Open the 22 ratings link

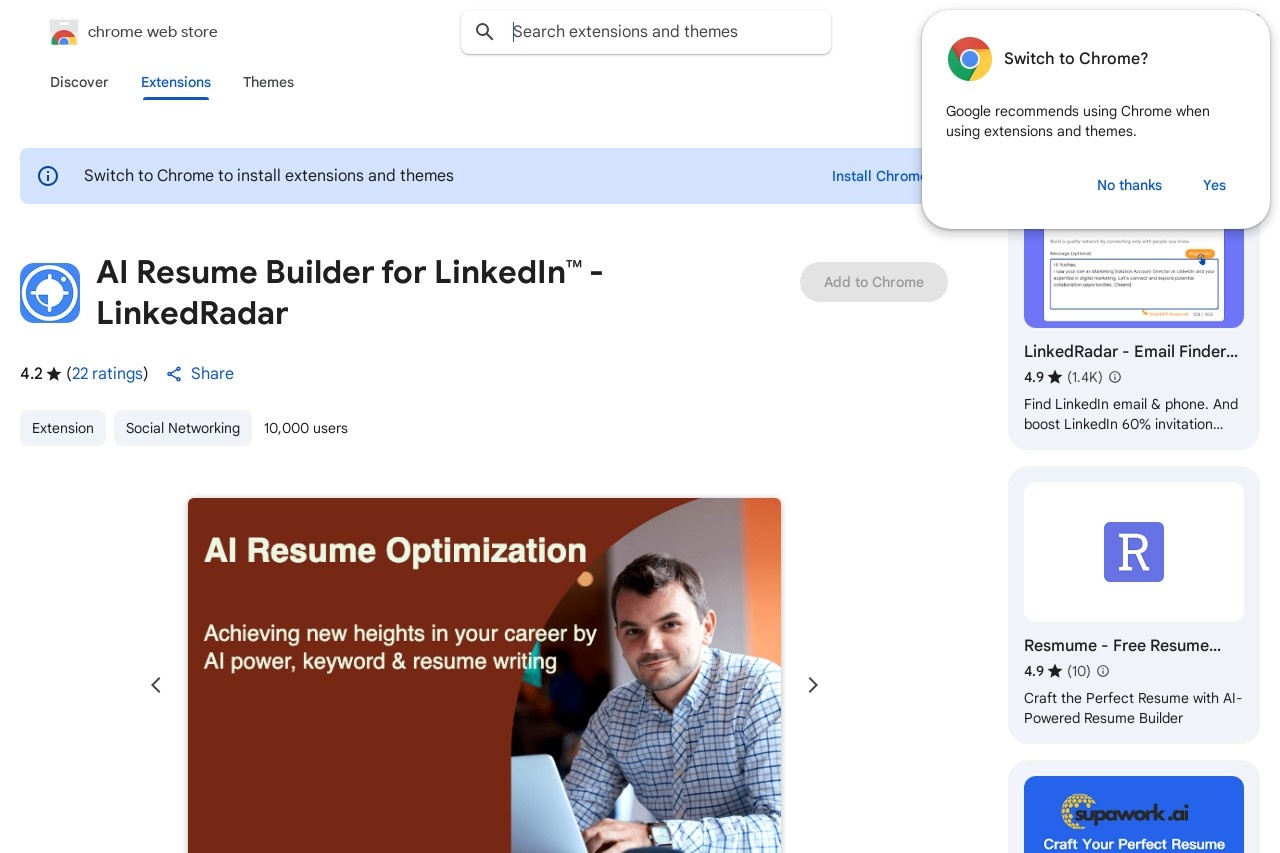pos(107,374)
